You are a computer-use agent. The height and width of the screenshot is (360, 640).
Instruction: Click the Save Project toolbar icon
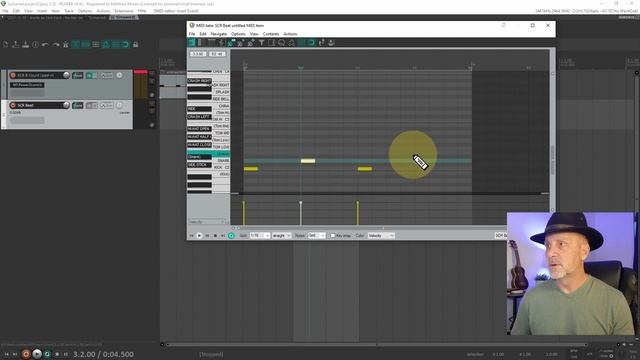(26, 44)
